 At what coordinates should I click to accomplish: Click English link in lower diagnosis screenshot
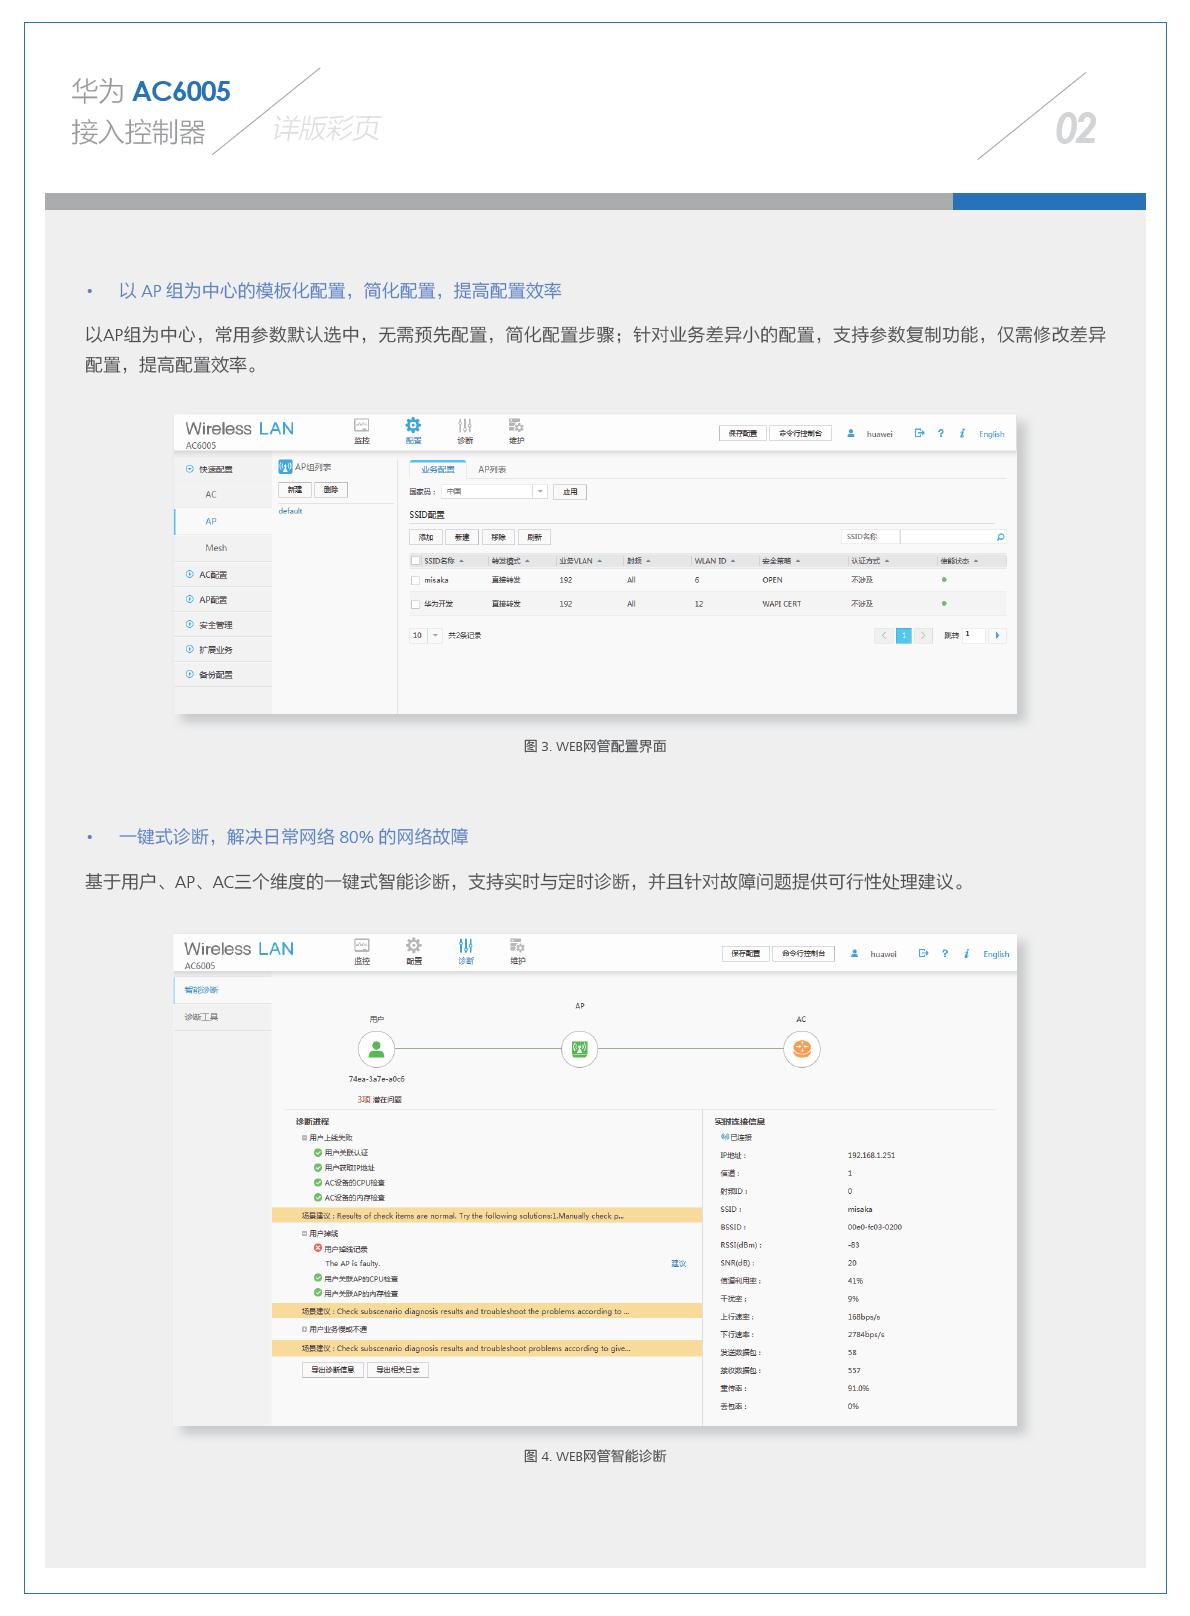click(996, 954)
